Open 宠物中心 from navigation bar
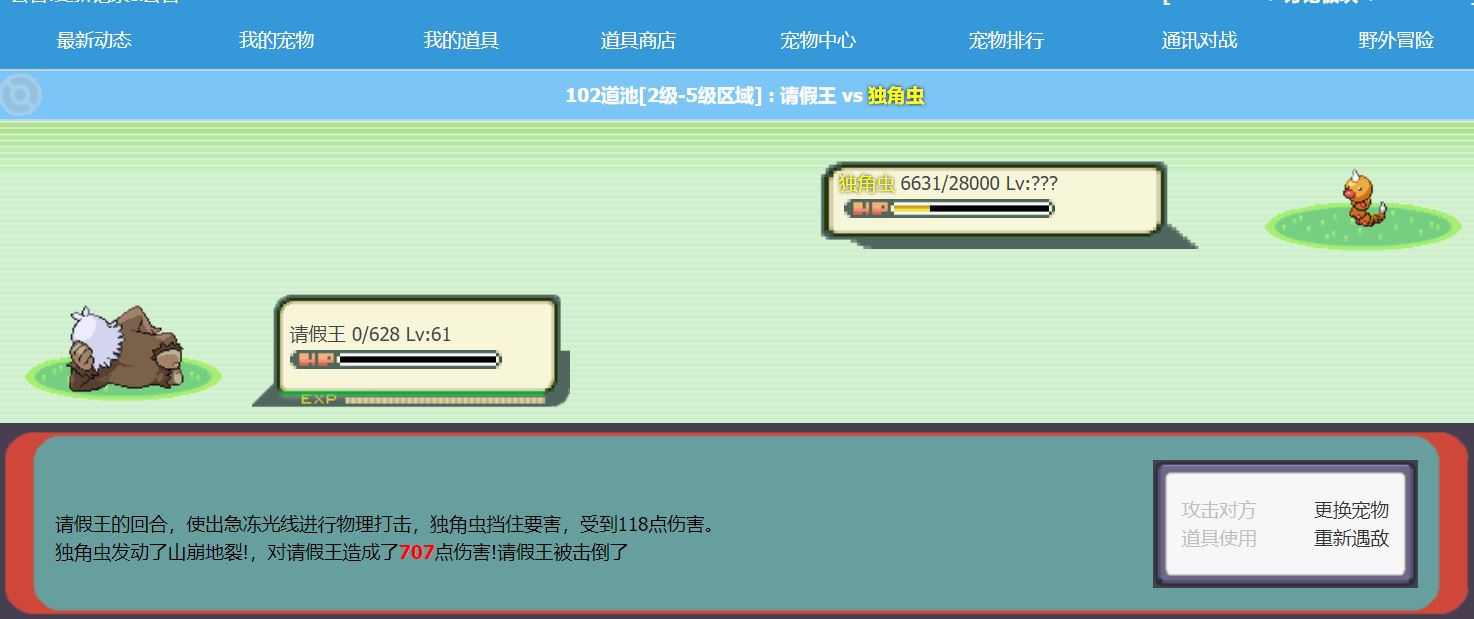1474x619 pixels. coord(818,40)
